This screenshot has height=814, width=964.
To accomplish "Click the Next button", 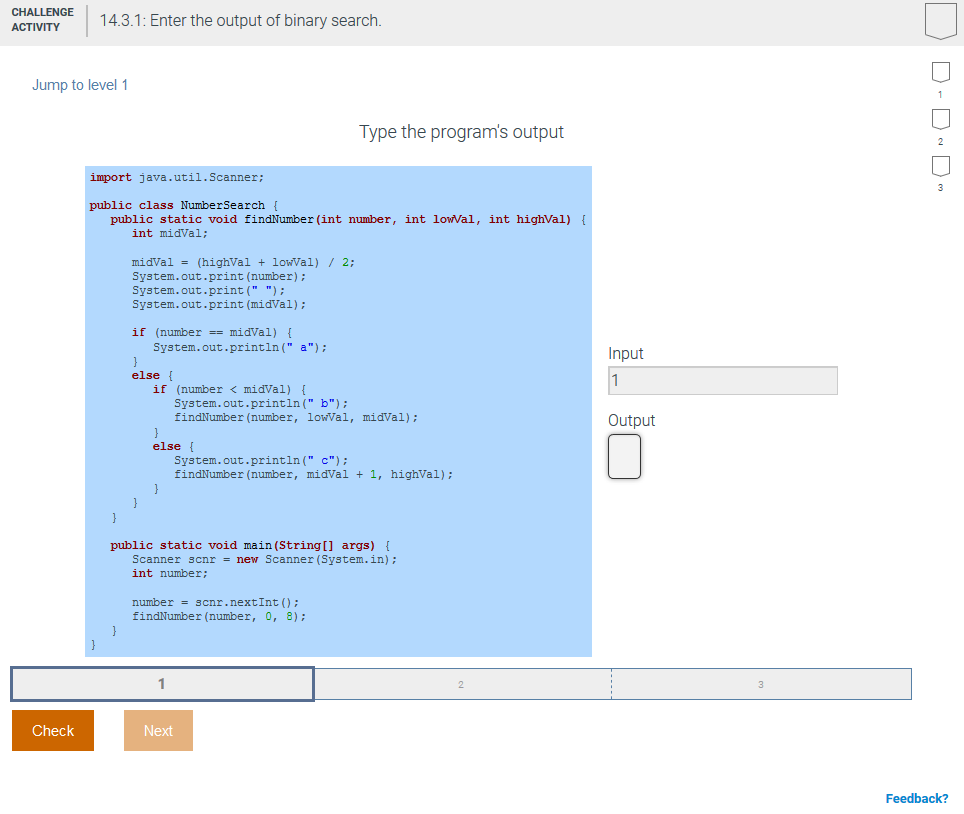I will pos(157,730).
